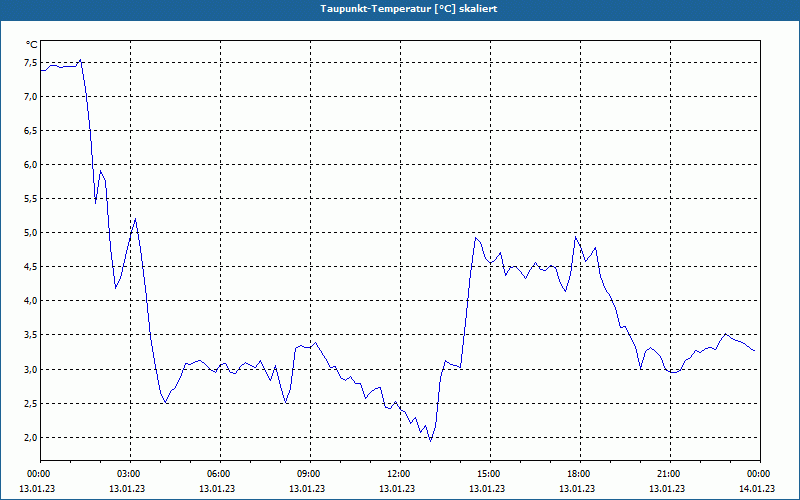Select the 5,5 y-axis label
The image size is (800, 500).
(x=30, y=198)
